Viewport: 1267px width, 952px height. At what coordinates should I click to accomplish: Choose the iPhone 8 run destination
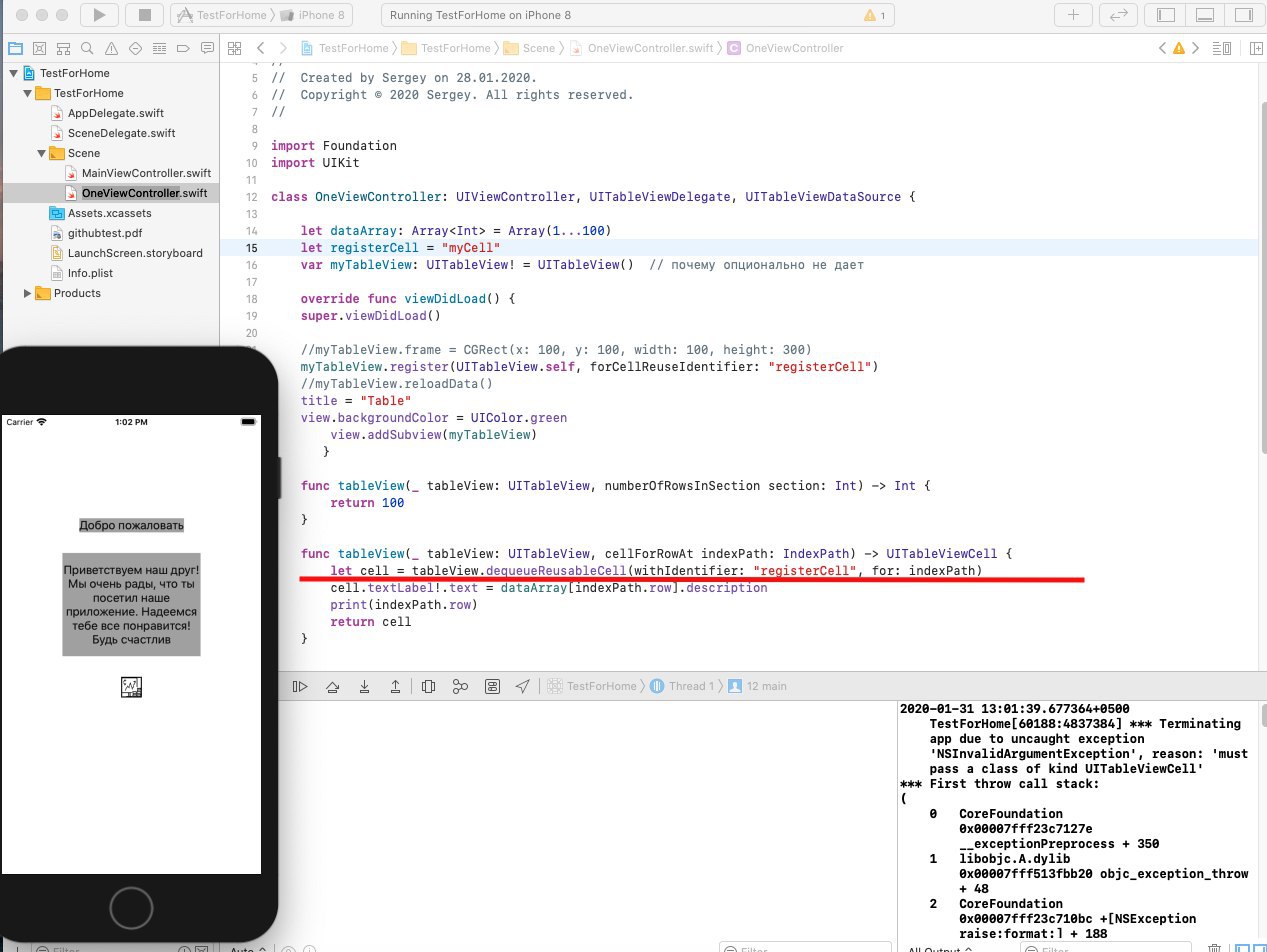click(x=314, y=16)
